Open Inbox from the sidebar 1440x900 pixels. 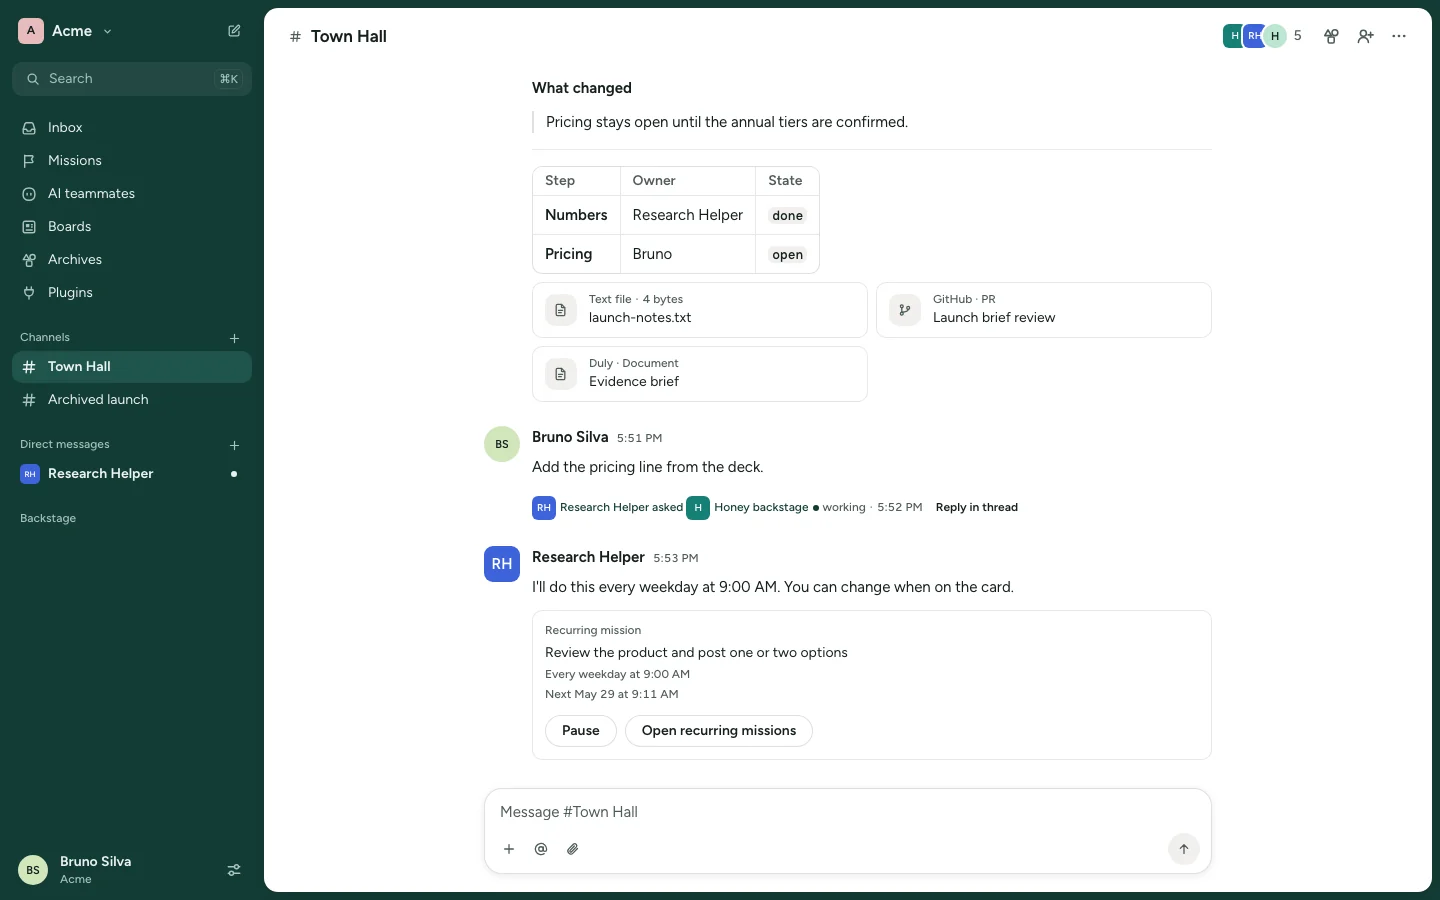[x=132, y=128]
